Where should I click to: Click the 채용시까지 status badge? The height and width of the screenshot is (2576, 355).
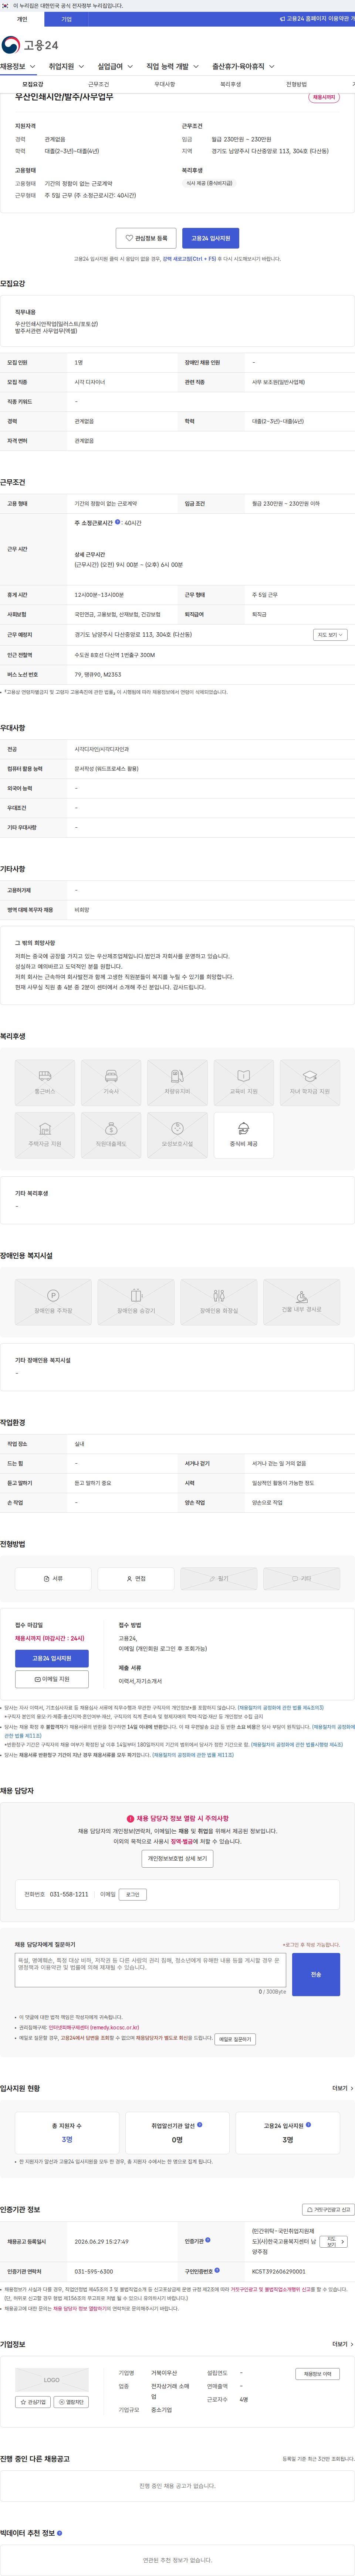click(x=324, y=97)
